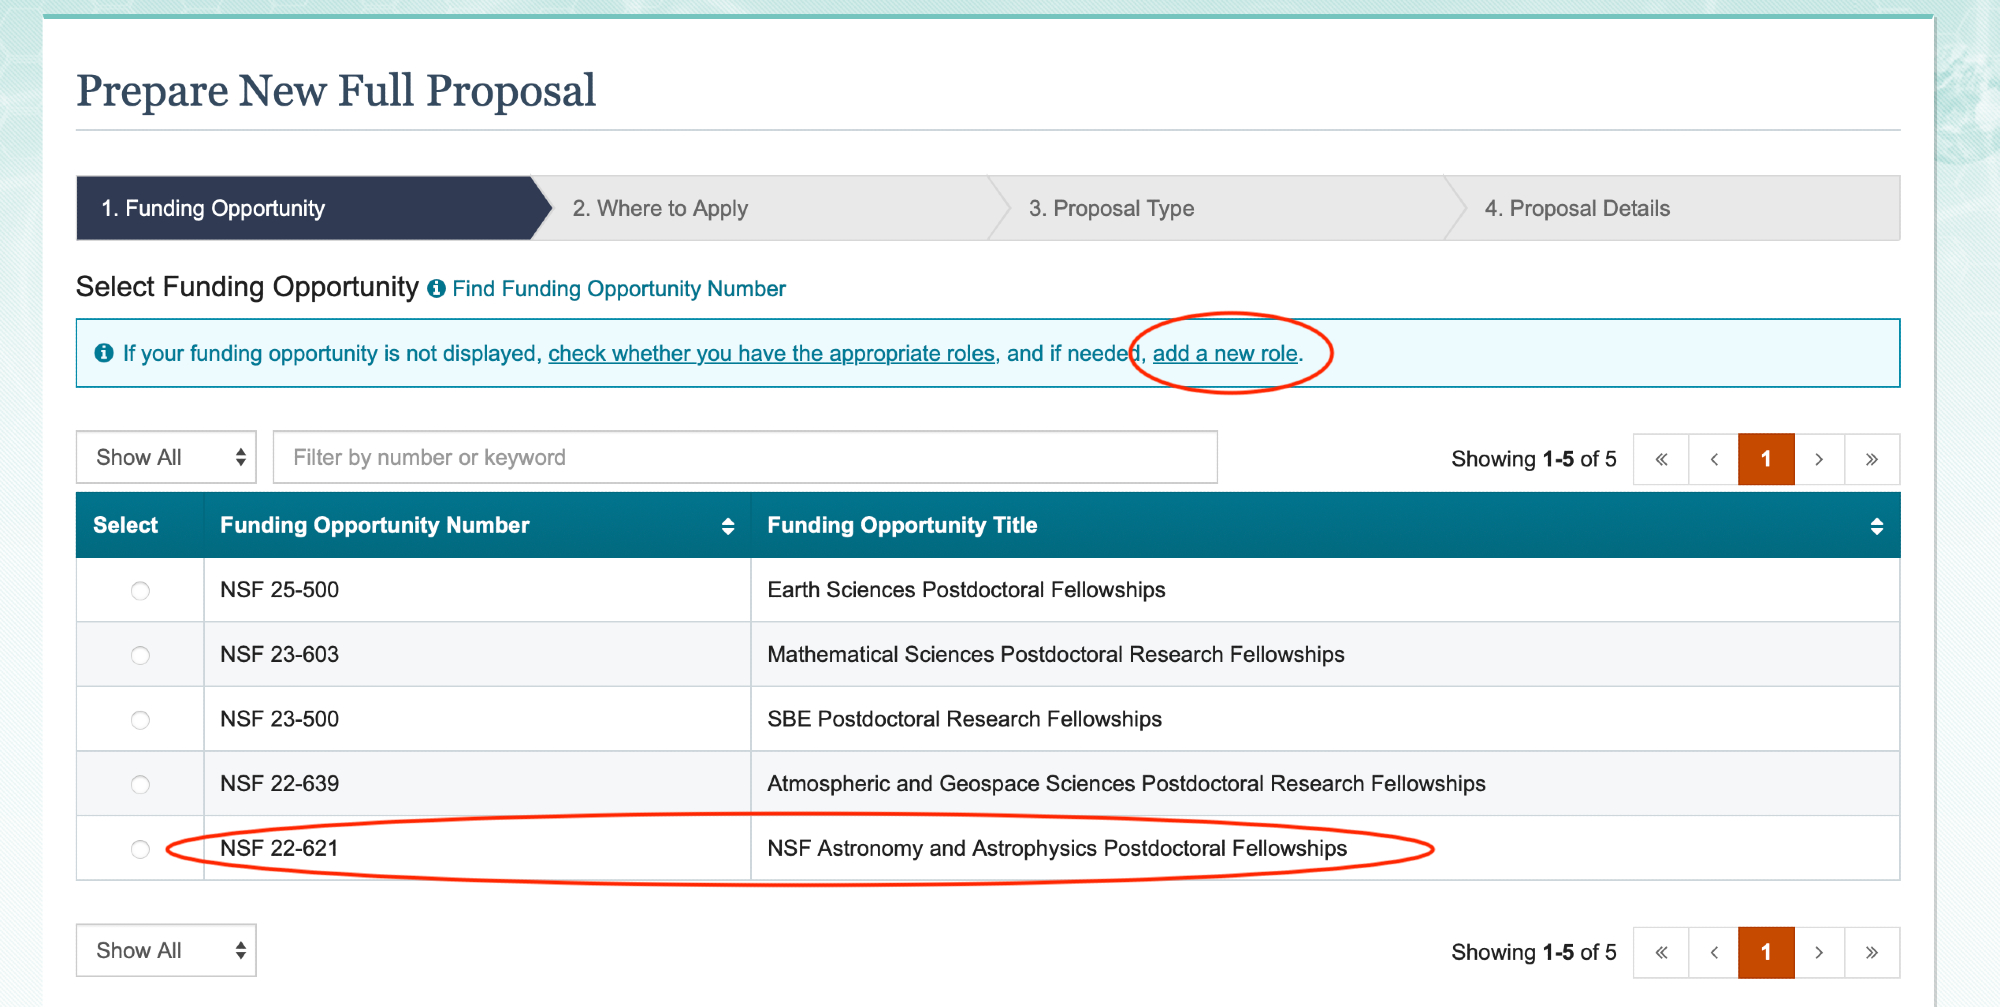Go to first page using bottom pagination

coord(1661,952)
